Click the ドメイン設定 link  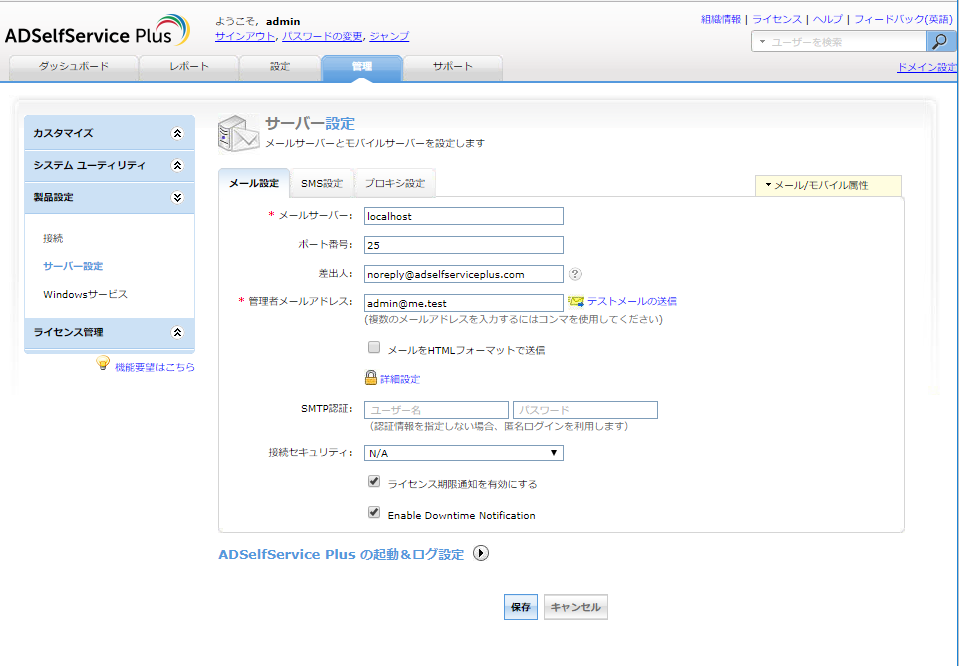(x=927, y=67)
